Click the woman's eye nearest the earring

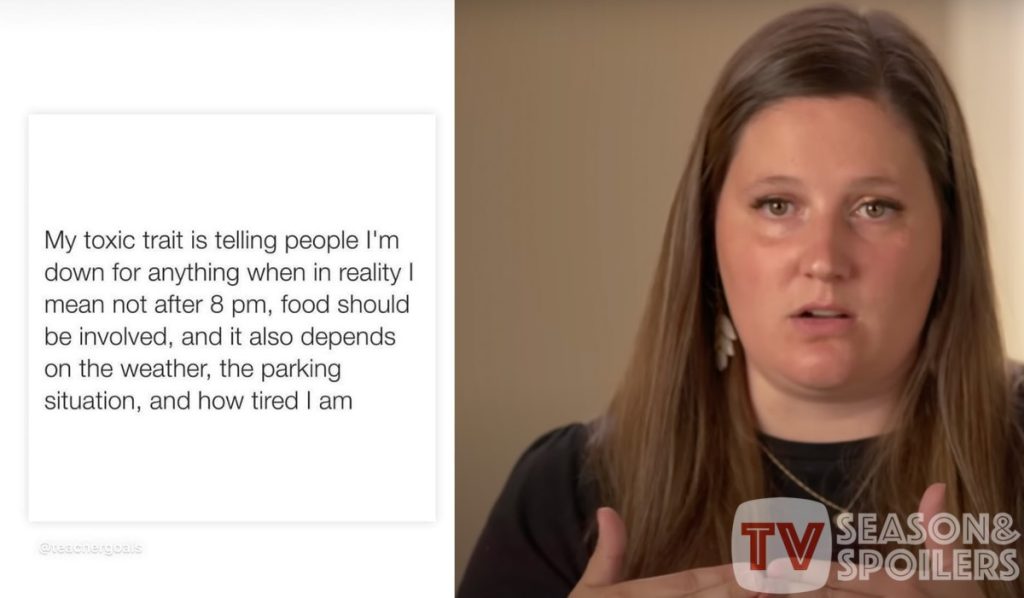(776, 207)
